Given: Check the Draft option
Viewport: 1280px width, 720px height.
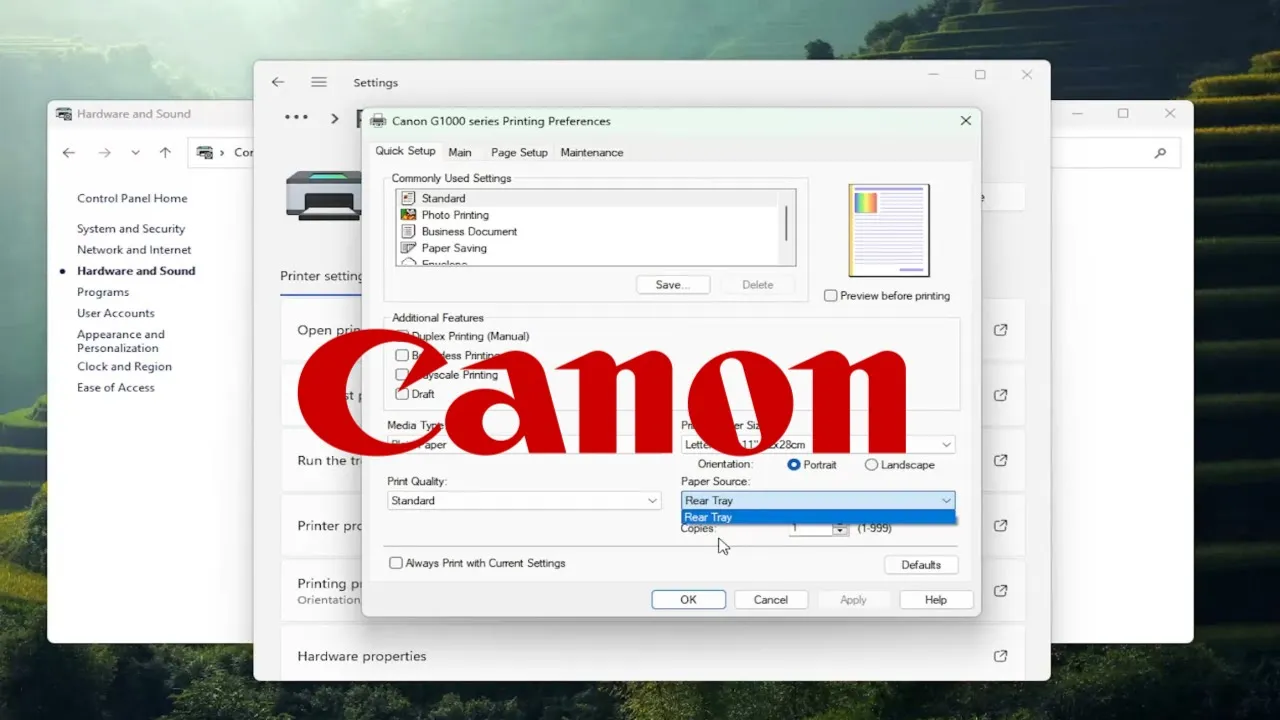Looking at the screenshot, I should [x=402, y=394].
